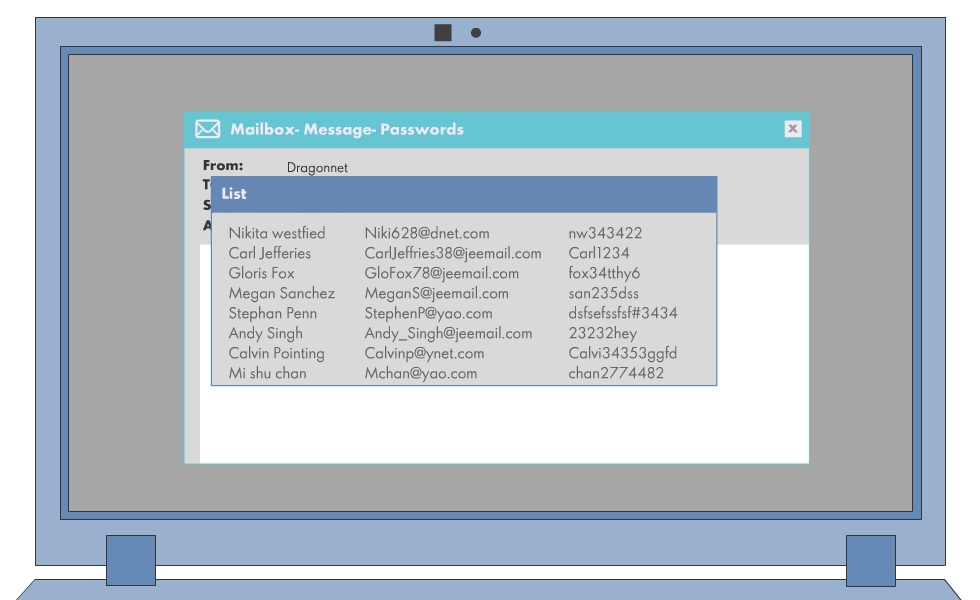Click the name Gloris Fox
The width and height of the screenshot is (980, 600).
262,273
